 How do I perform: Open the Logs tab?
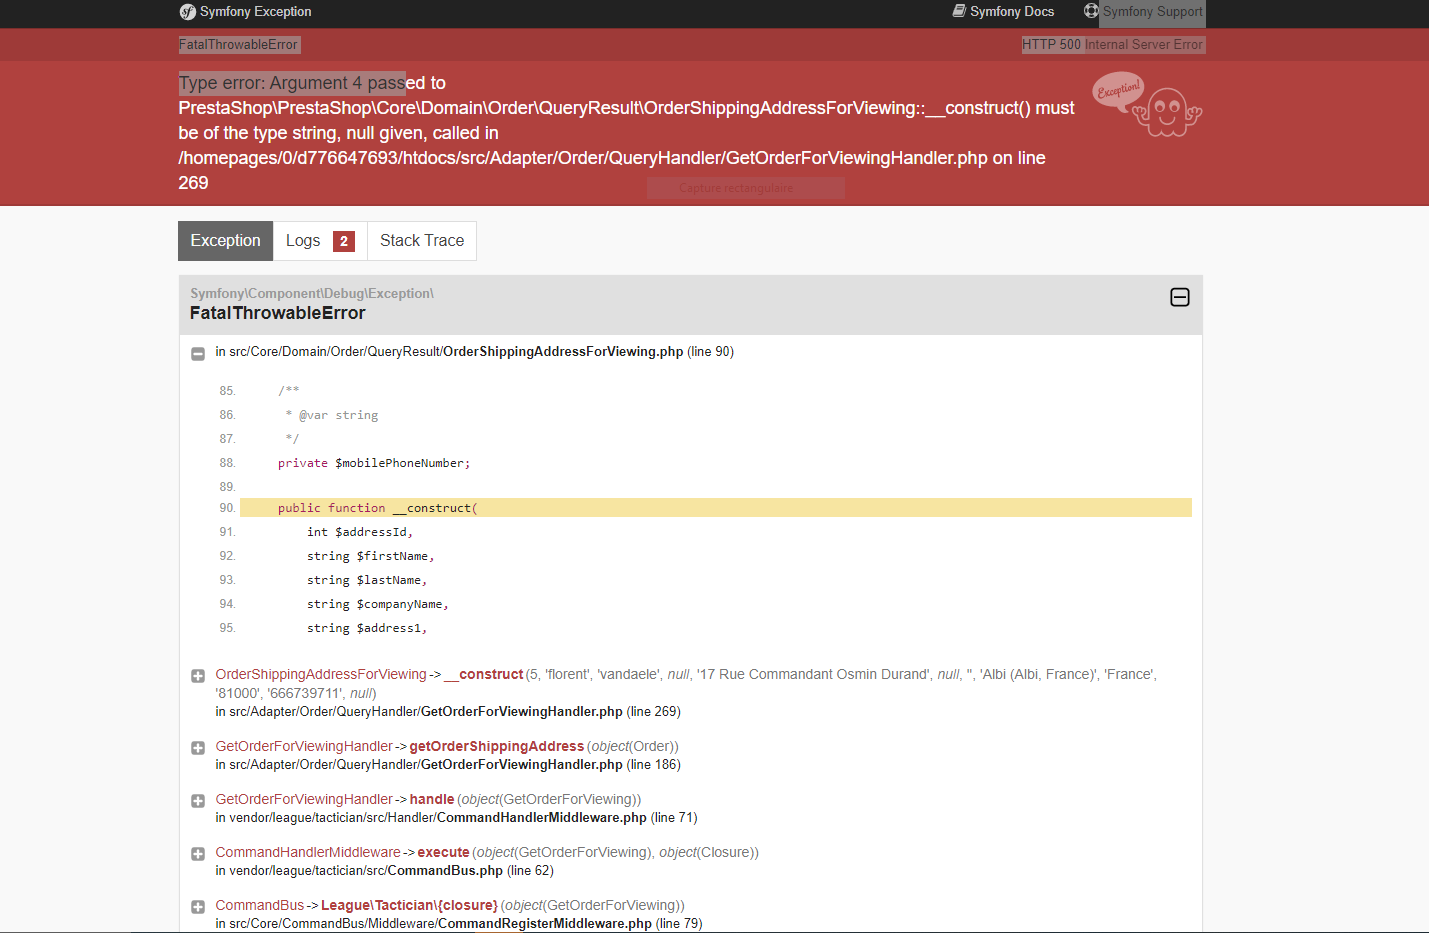click(x=320, y=241)
